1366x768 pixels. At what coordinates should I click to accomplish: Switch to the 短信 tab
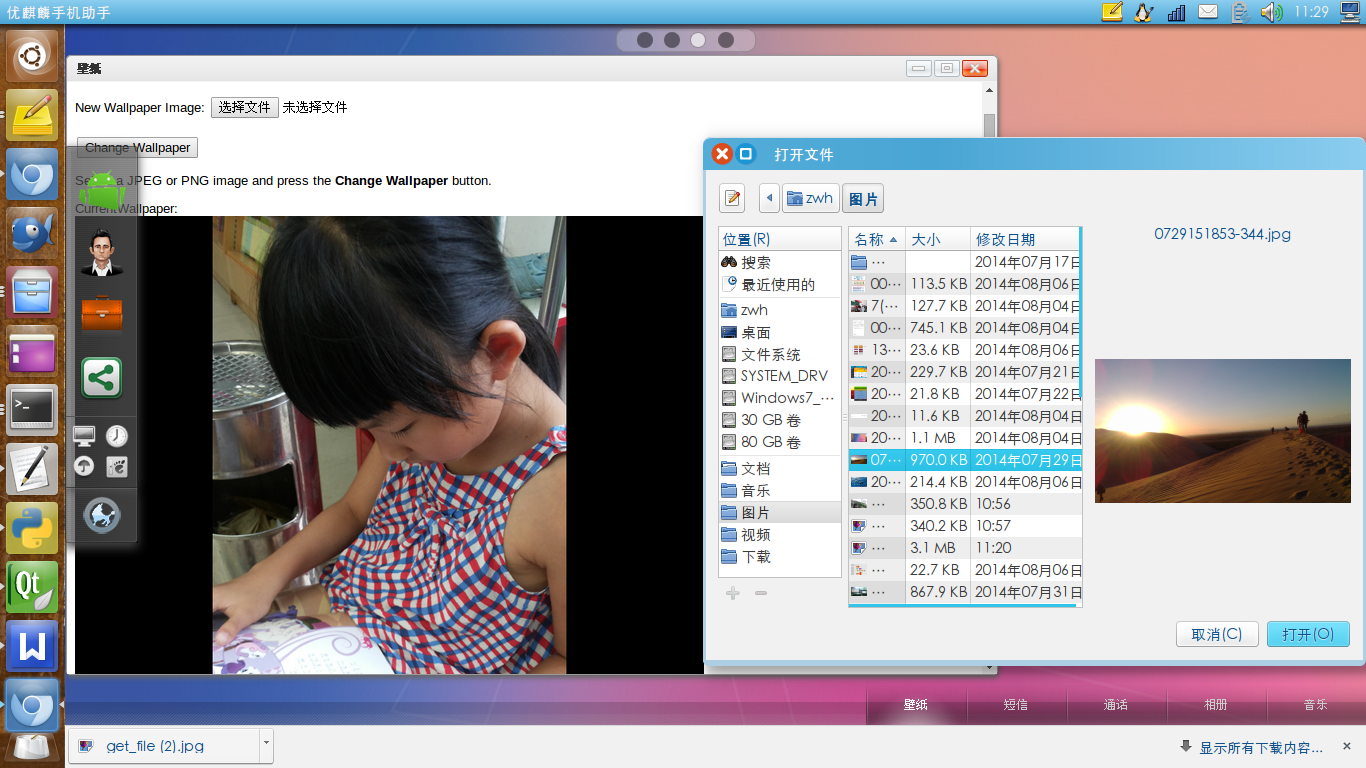pyautogui.click(x=1016, y=704)
